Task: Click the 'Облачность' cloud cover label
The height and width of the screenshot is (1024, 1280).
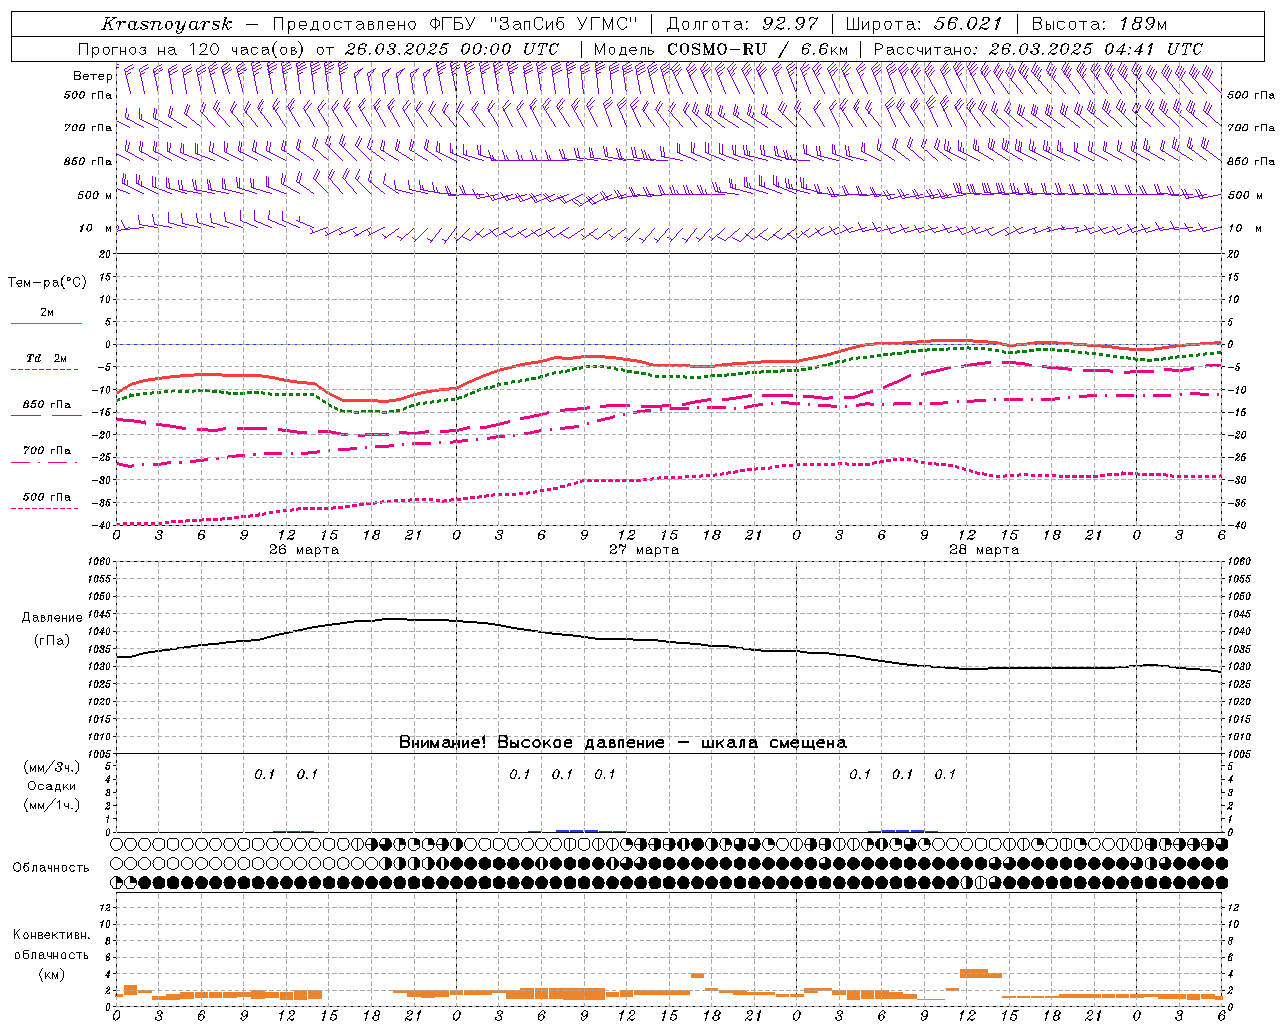Action: coord(51,868)
